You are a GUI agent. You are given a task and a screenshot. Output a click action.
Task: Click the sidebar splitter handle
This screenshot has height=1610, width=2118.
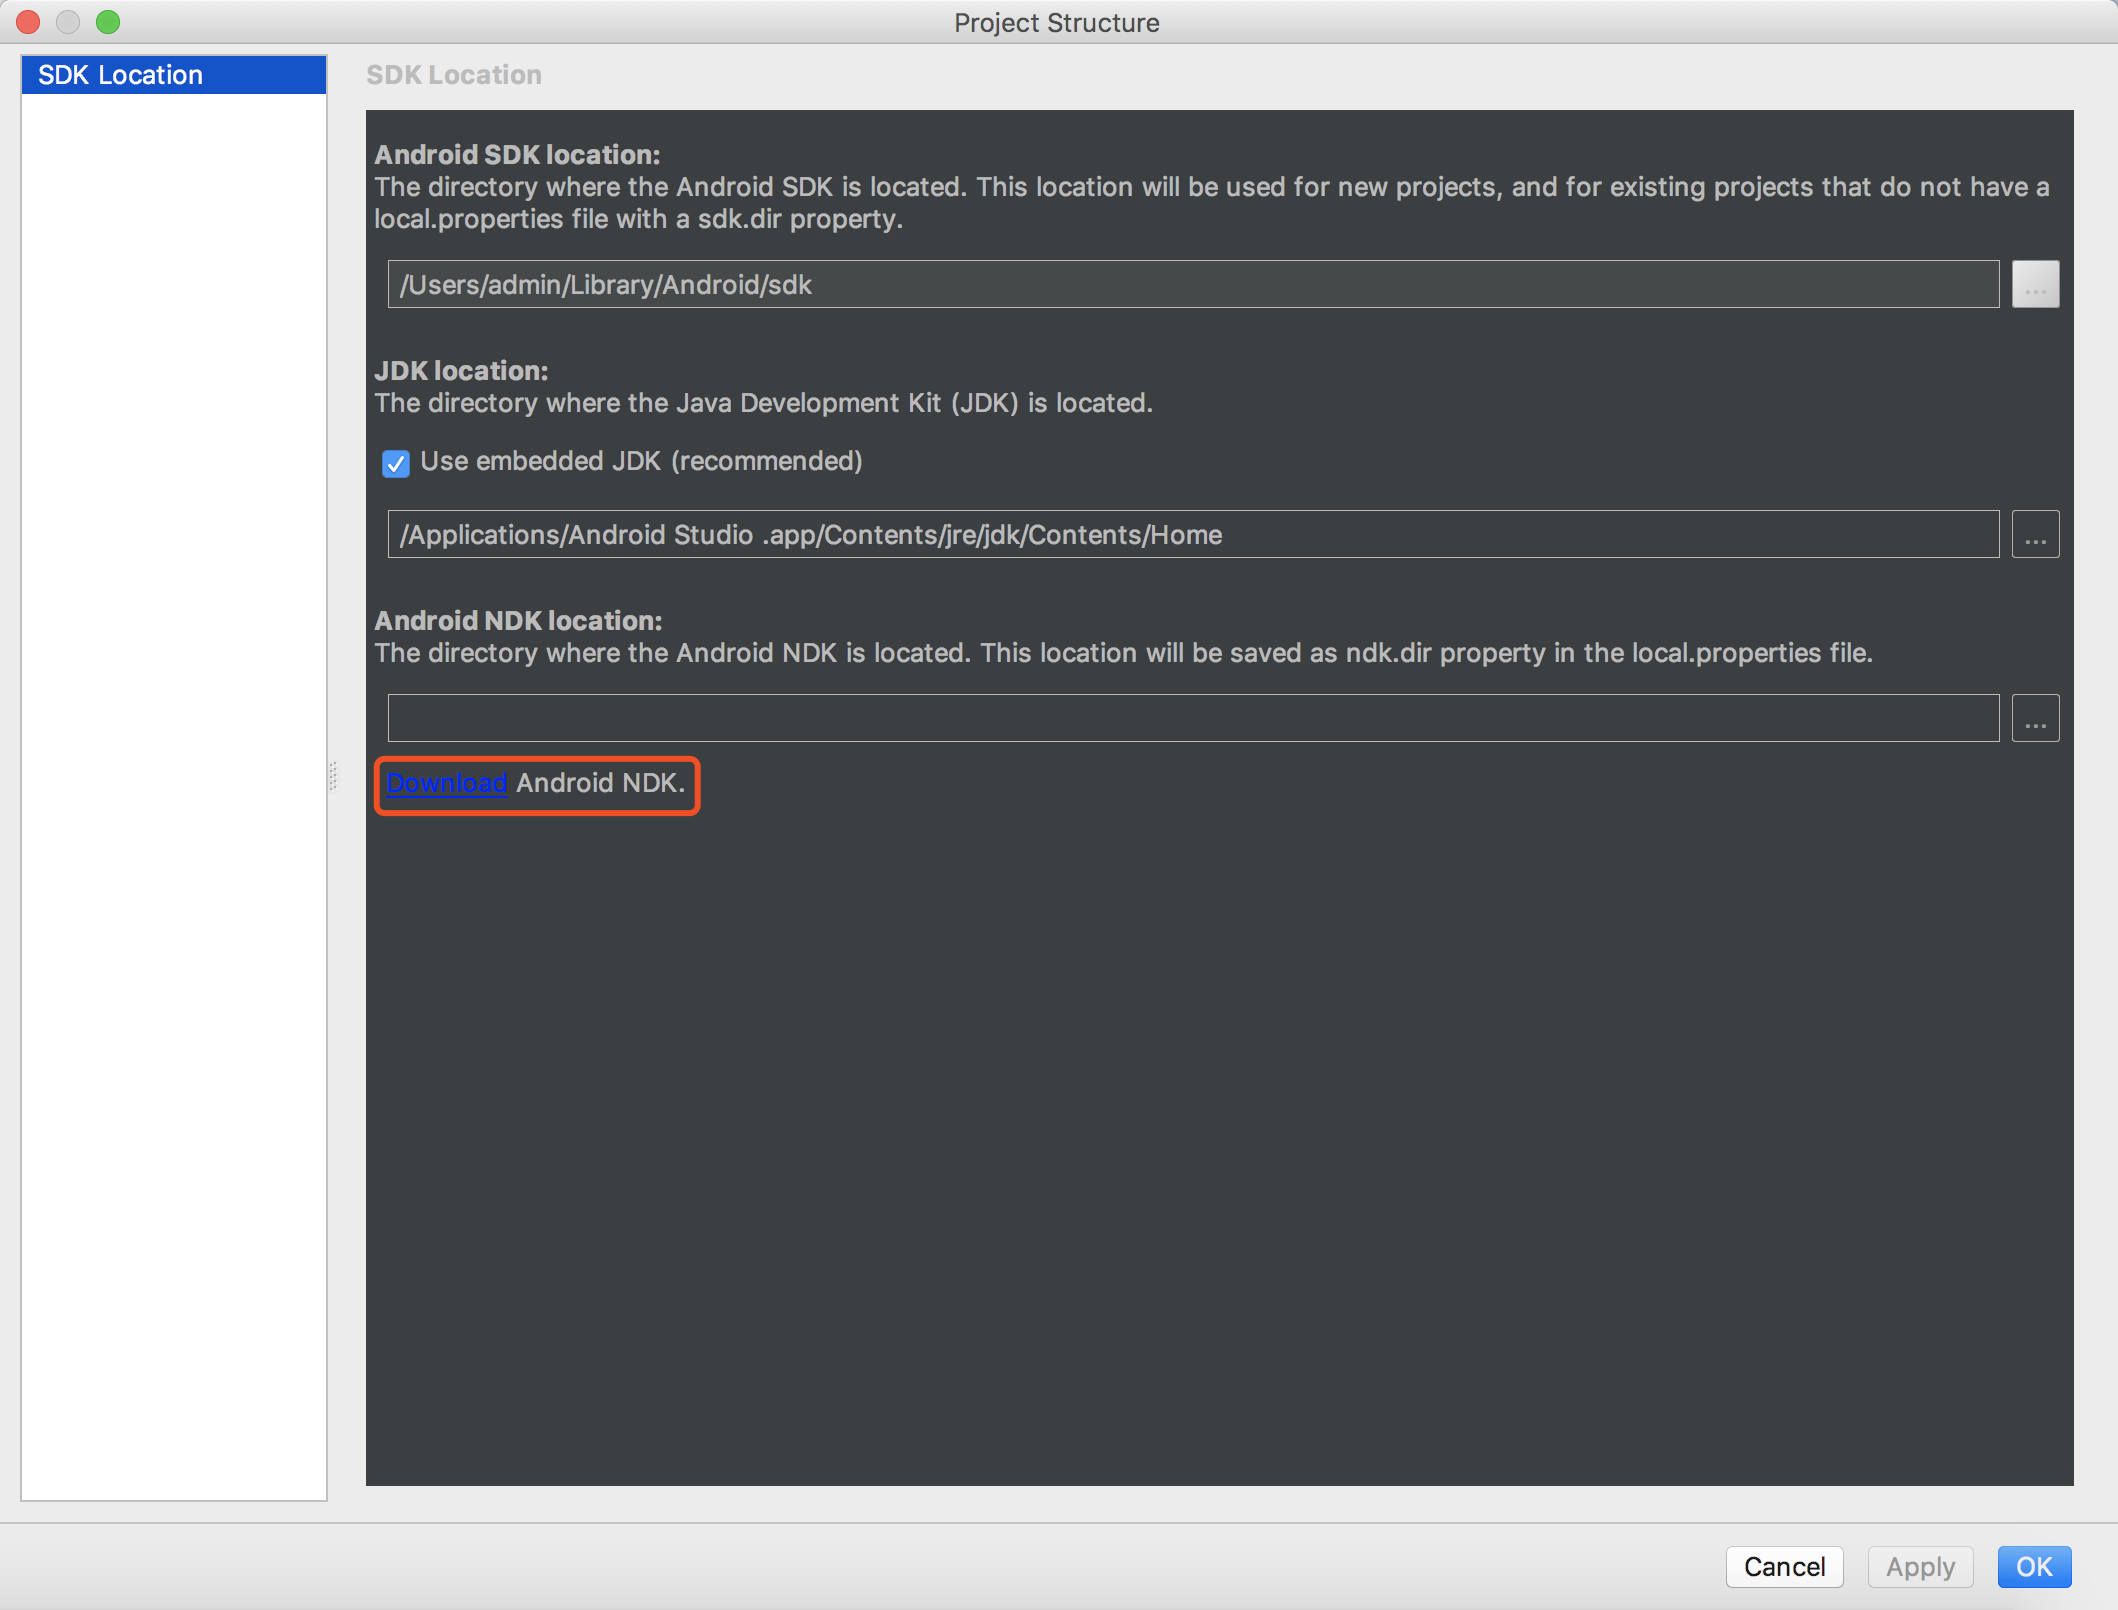pos(333,776)
